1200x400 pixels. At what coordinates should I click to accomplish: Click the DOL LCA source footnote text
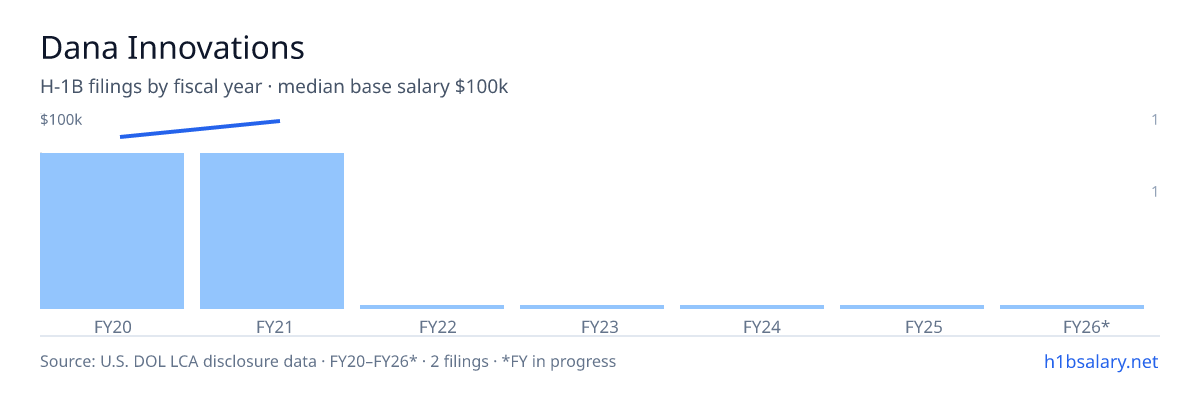pyautogui.click(x=328, y=361)
